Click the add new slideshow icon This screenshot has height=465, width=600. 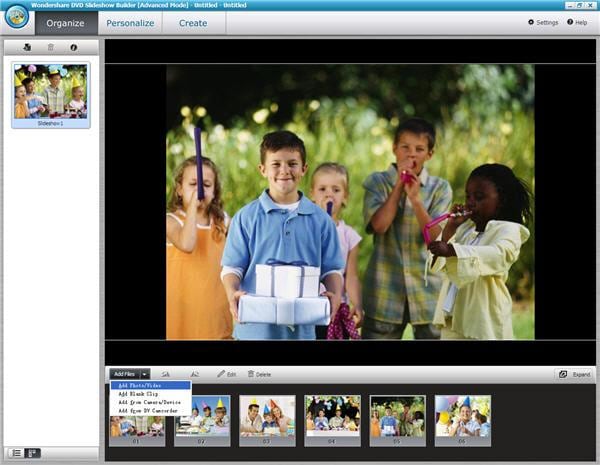(27, 47)
